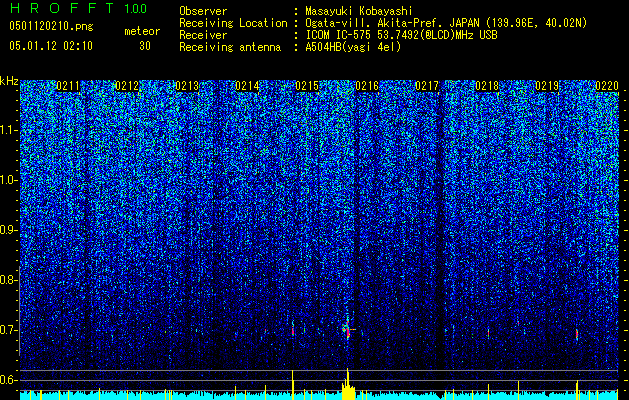Click the 0211 time marker
This screenshot has width=629, height=400.
coord(68,86)
